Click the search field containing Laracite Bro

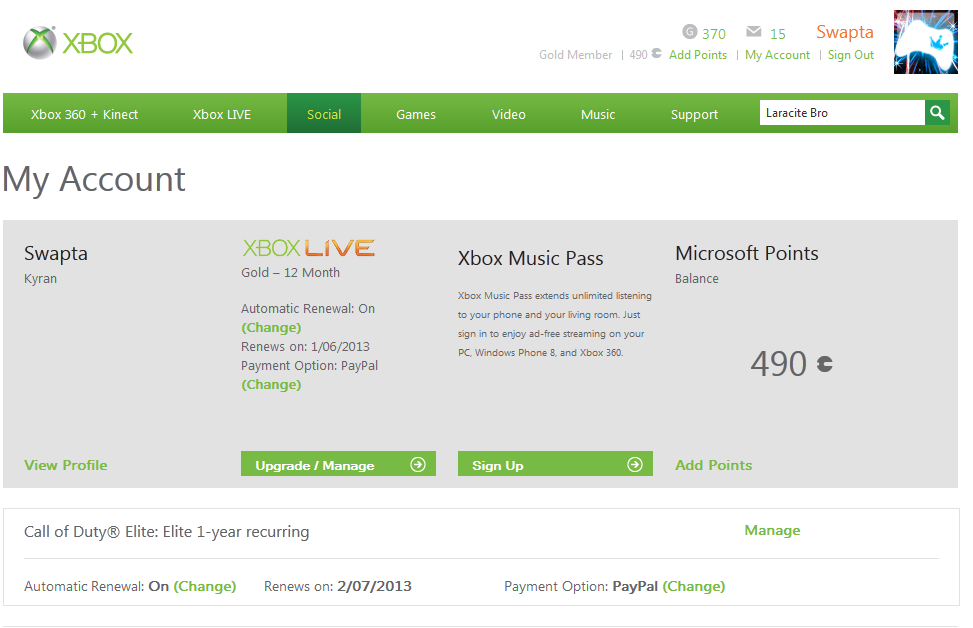click(842, 113)
